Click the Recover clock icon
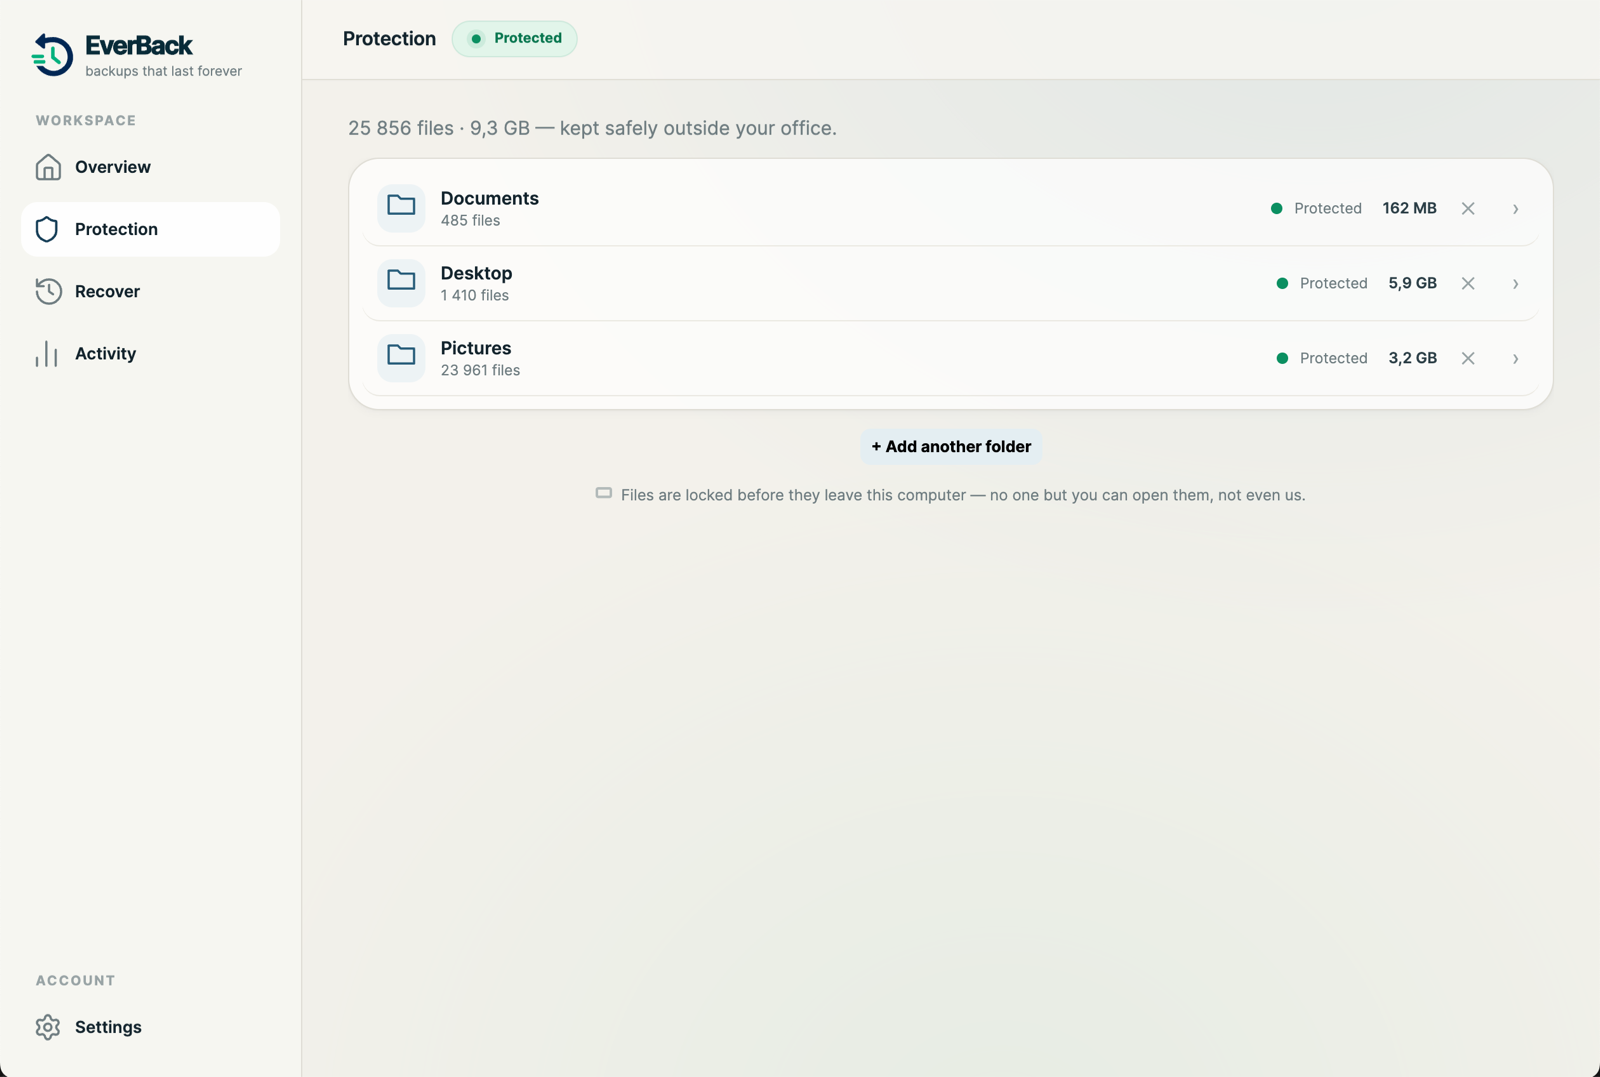The width and height of the screenshot is (1600, 1077). pos(48,291)
